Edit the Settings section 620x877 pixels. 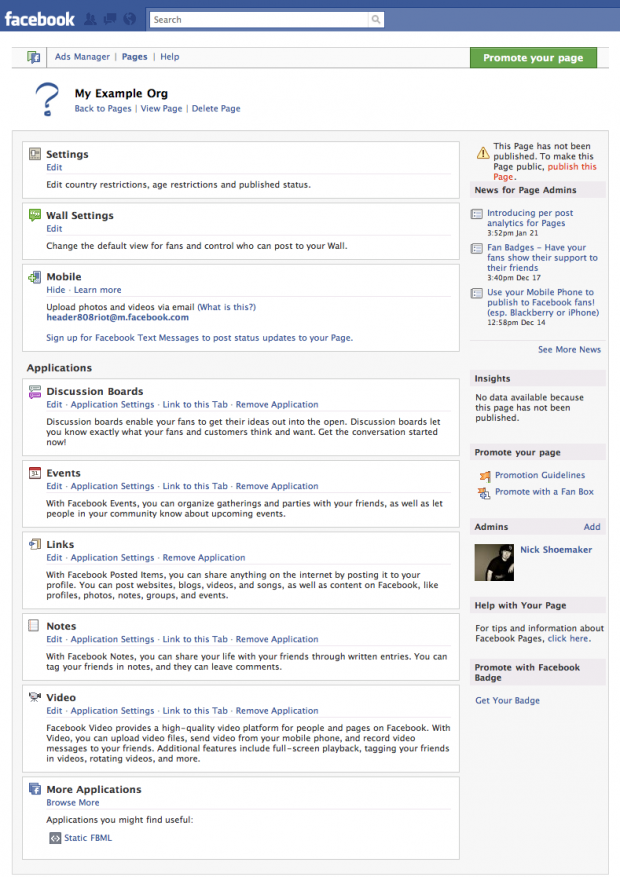(54, 167)
